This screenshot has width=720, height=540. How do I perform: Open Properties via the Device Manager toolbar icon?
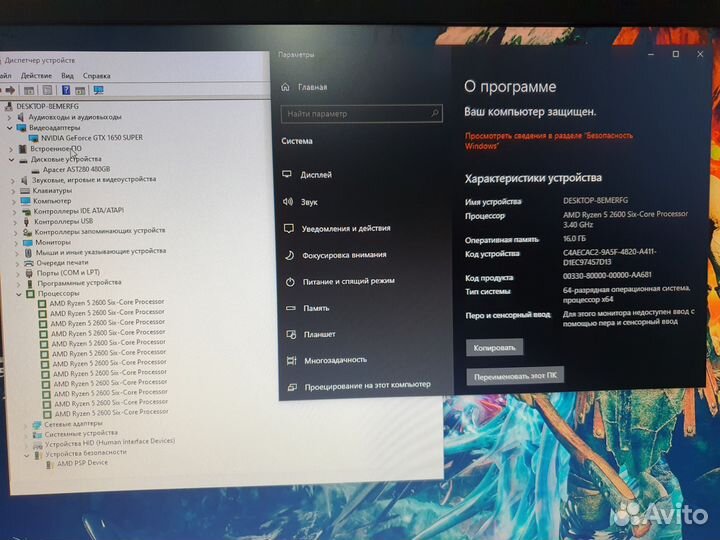47,90
